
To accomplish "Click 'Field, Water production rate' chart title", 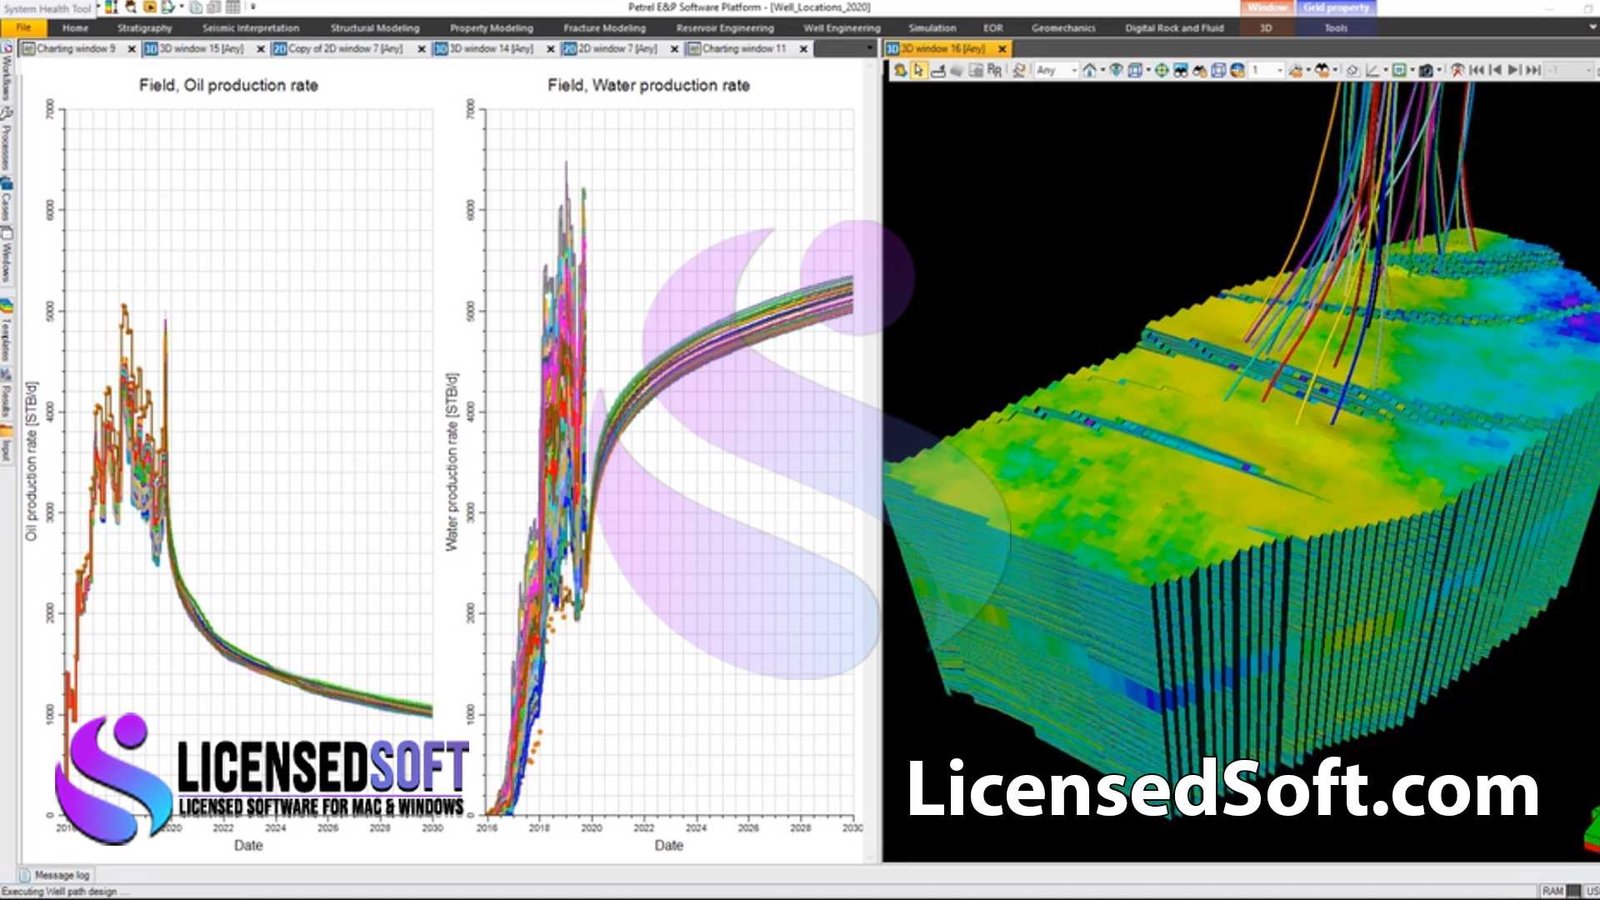I will (x=648, y=86).
